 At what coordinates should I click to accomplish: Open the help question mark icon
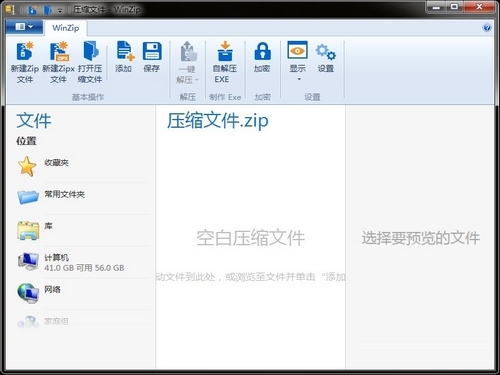[487, 28]
